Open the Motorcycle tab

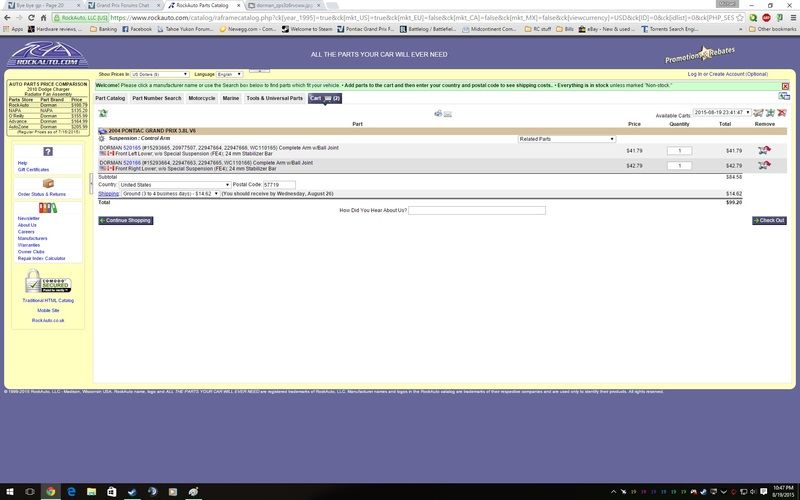(x=202, y=98)
